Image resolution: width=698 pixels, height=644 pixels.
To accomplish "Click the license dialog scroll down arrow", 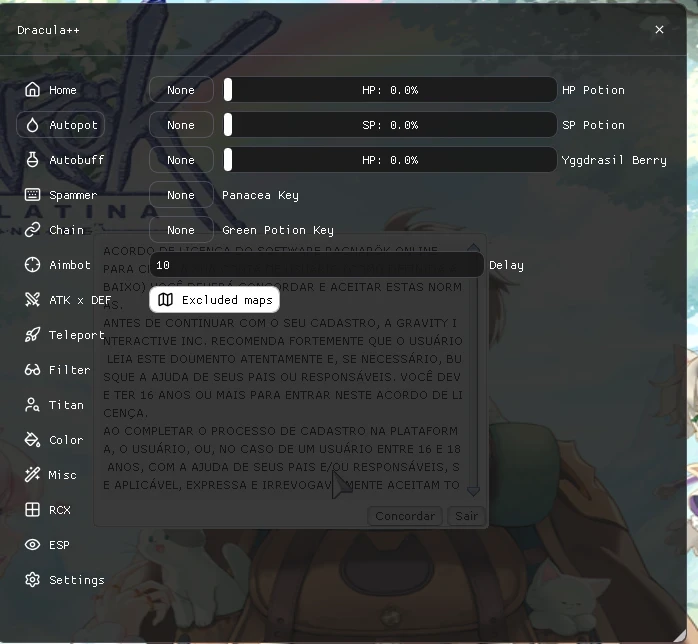I will [x=473, y=491].
